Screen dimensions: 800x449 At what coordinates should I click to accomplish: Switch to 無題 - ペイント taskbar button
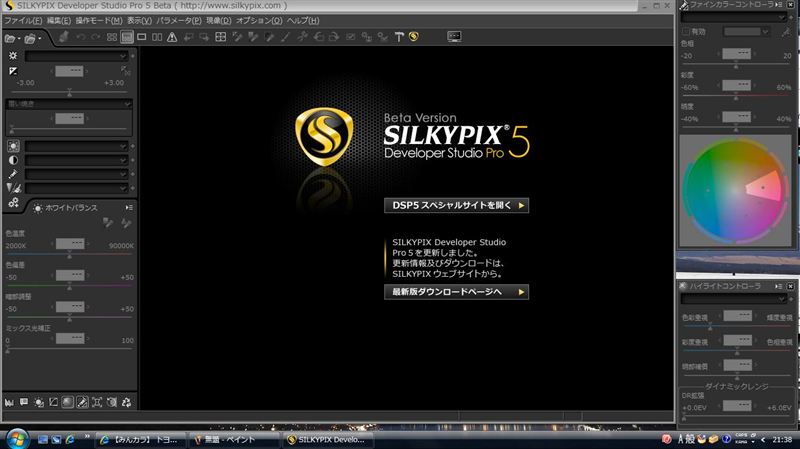click(234, 439)
